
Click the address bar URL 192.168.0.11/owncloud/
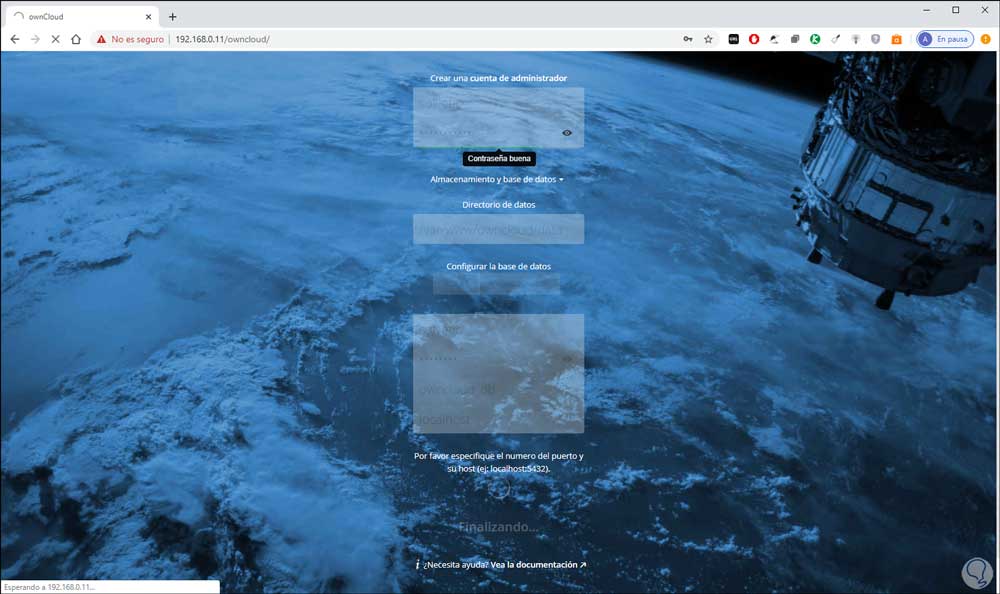(x=222, y=39)
